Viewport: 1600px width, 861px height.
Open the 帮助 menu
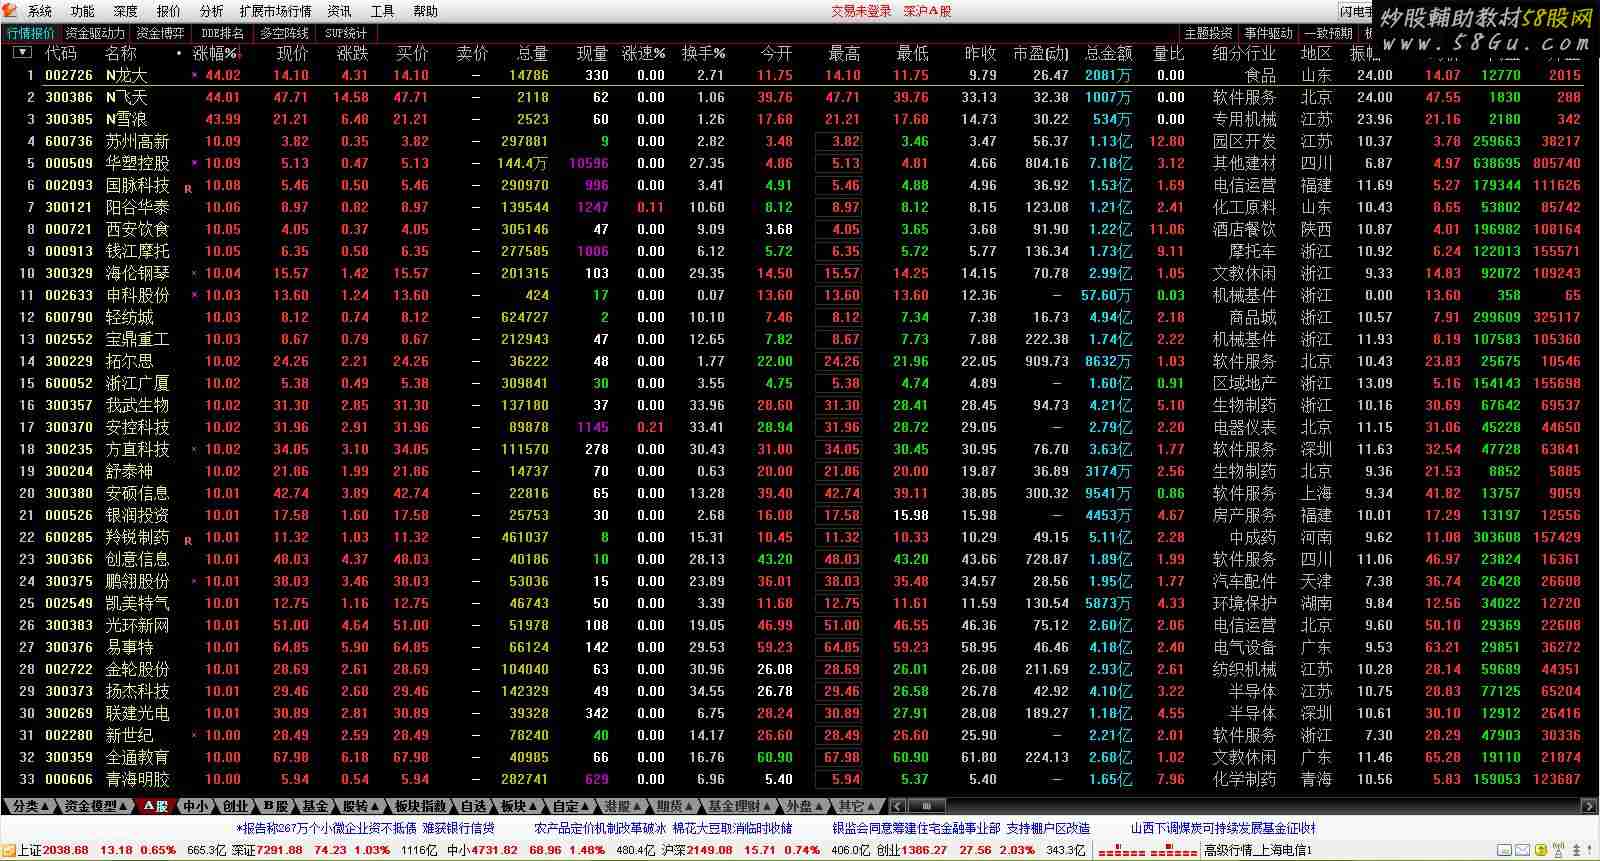pos(425,11)
